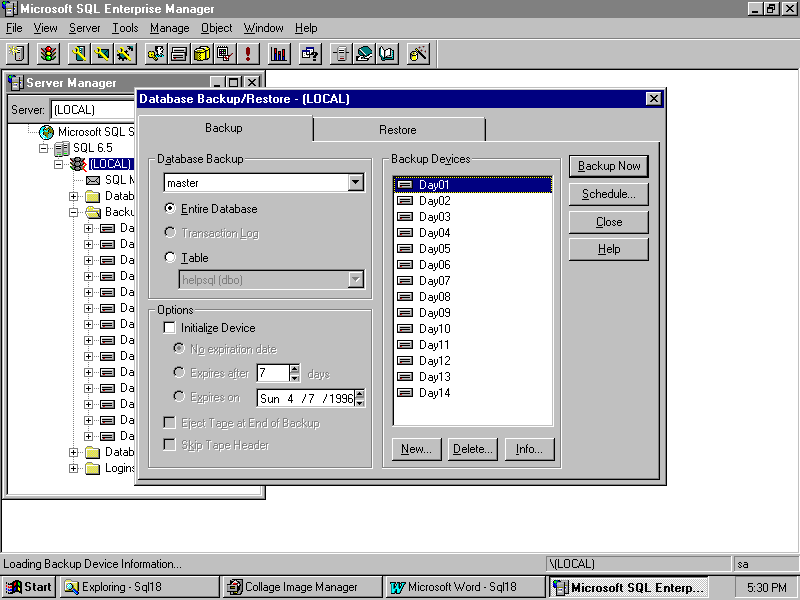This screenshot has height=600, width=800.
Task: Choose the Table radio button
Action: click(170, 258)
